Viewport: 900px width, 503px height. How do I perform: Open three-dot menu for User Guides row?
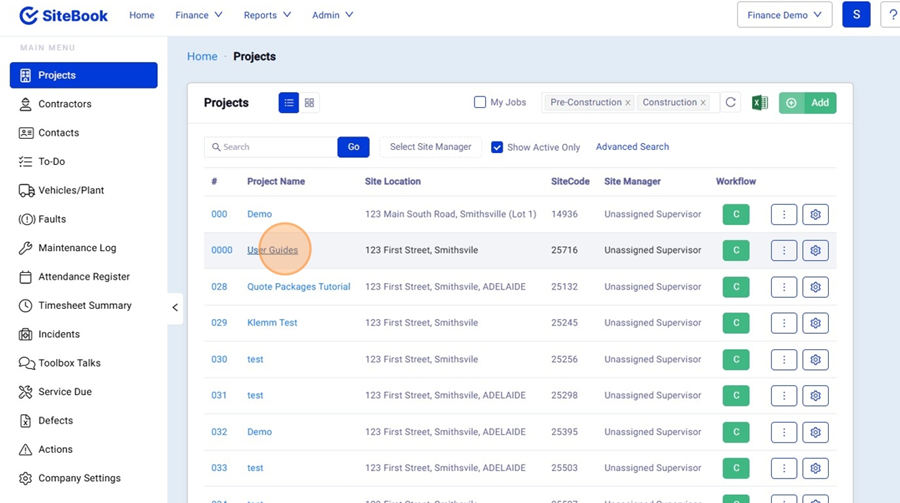pos(783,251)
